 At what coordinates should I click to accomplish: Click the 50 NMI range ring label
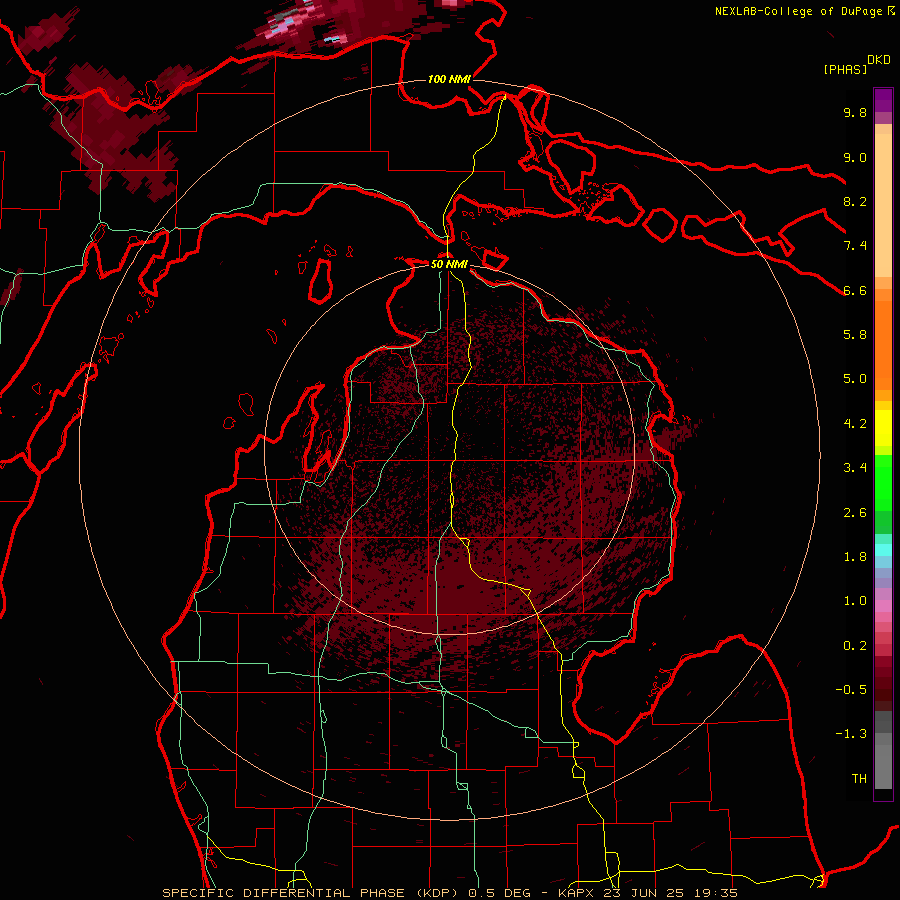(449, 264)
